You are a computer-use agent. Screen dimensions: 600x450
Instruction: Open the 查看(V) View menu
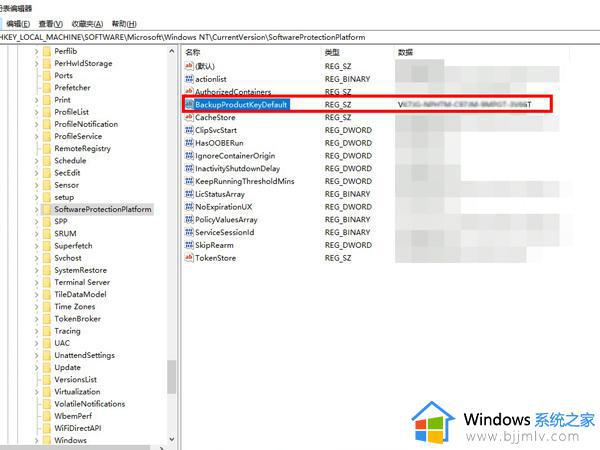pyautogui.click(x=51, y=24)
